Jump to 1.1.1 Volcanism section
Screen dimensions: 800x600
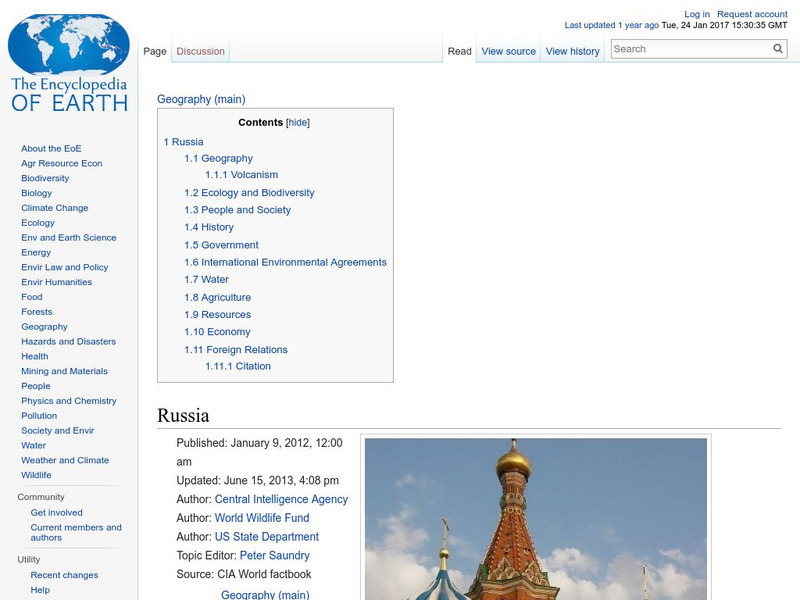(x=241, y=175)
